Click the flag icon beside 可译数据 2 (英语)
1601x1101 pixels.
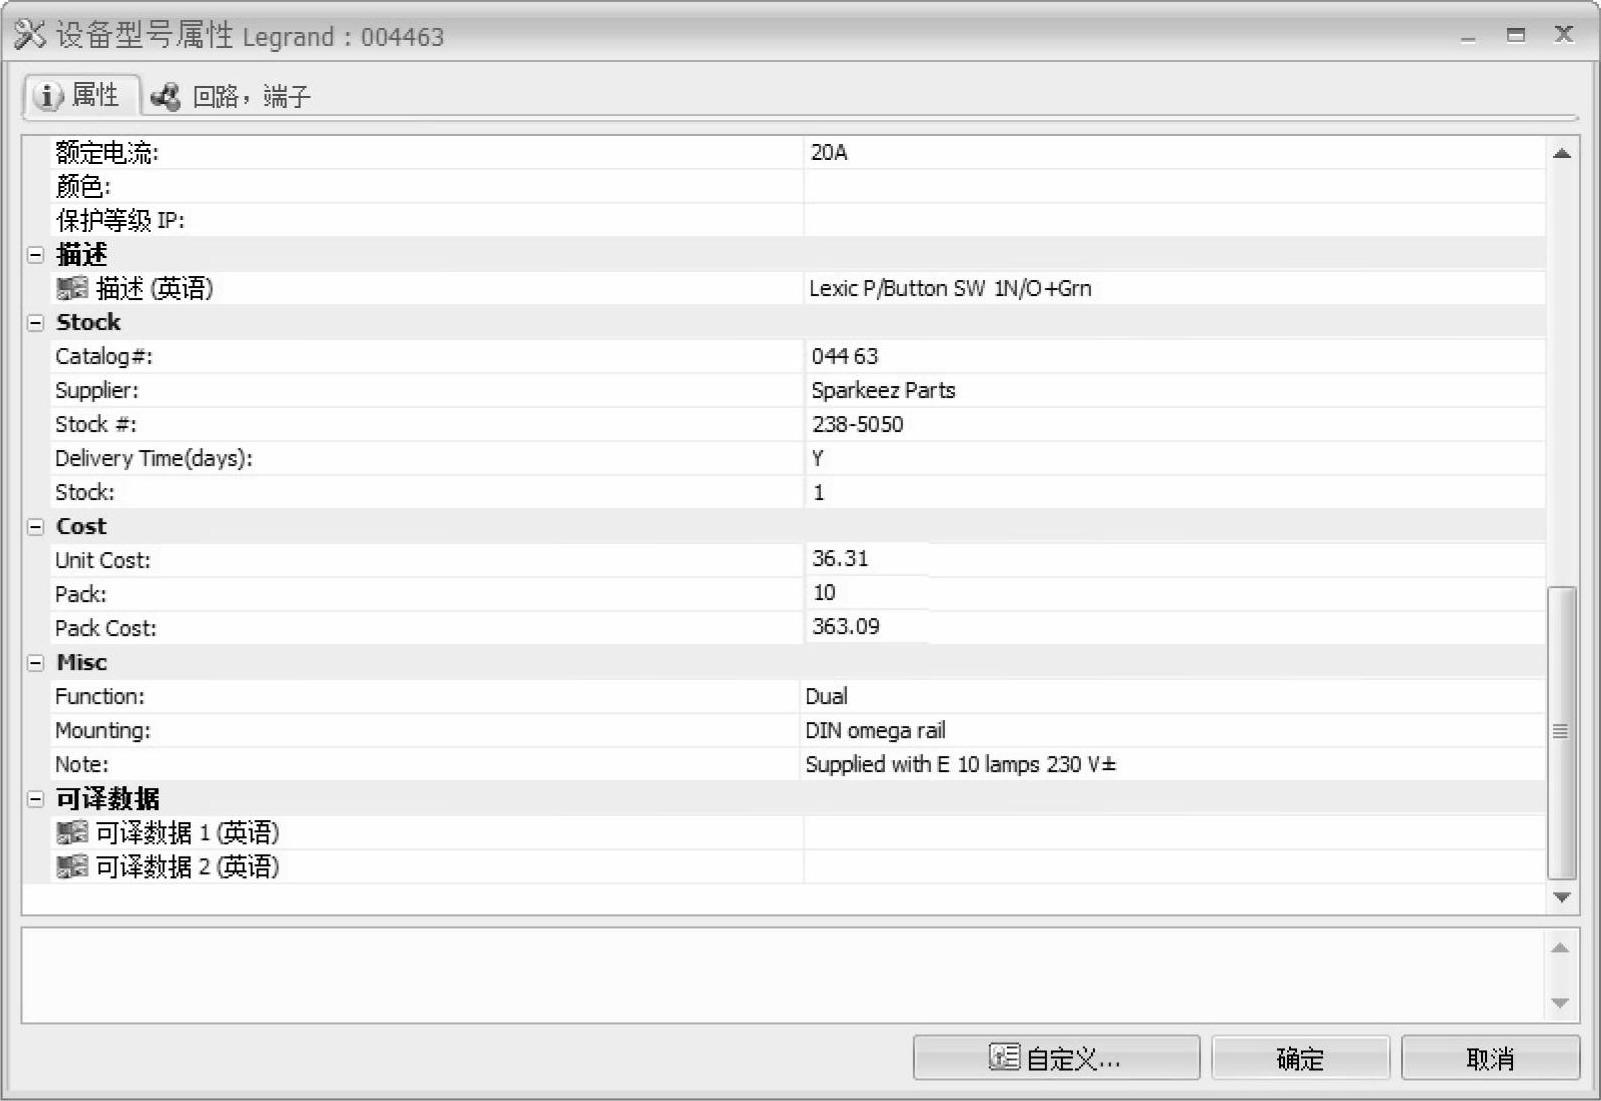pyautogui.click(x=72, y=867)
